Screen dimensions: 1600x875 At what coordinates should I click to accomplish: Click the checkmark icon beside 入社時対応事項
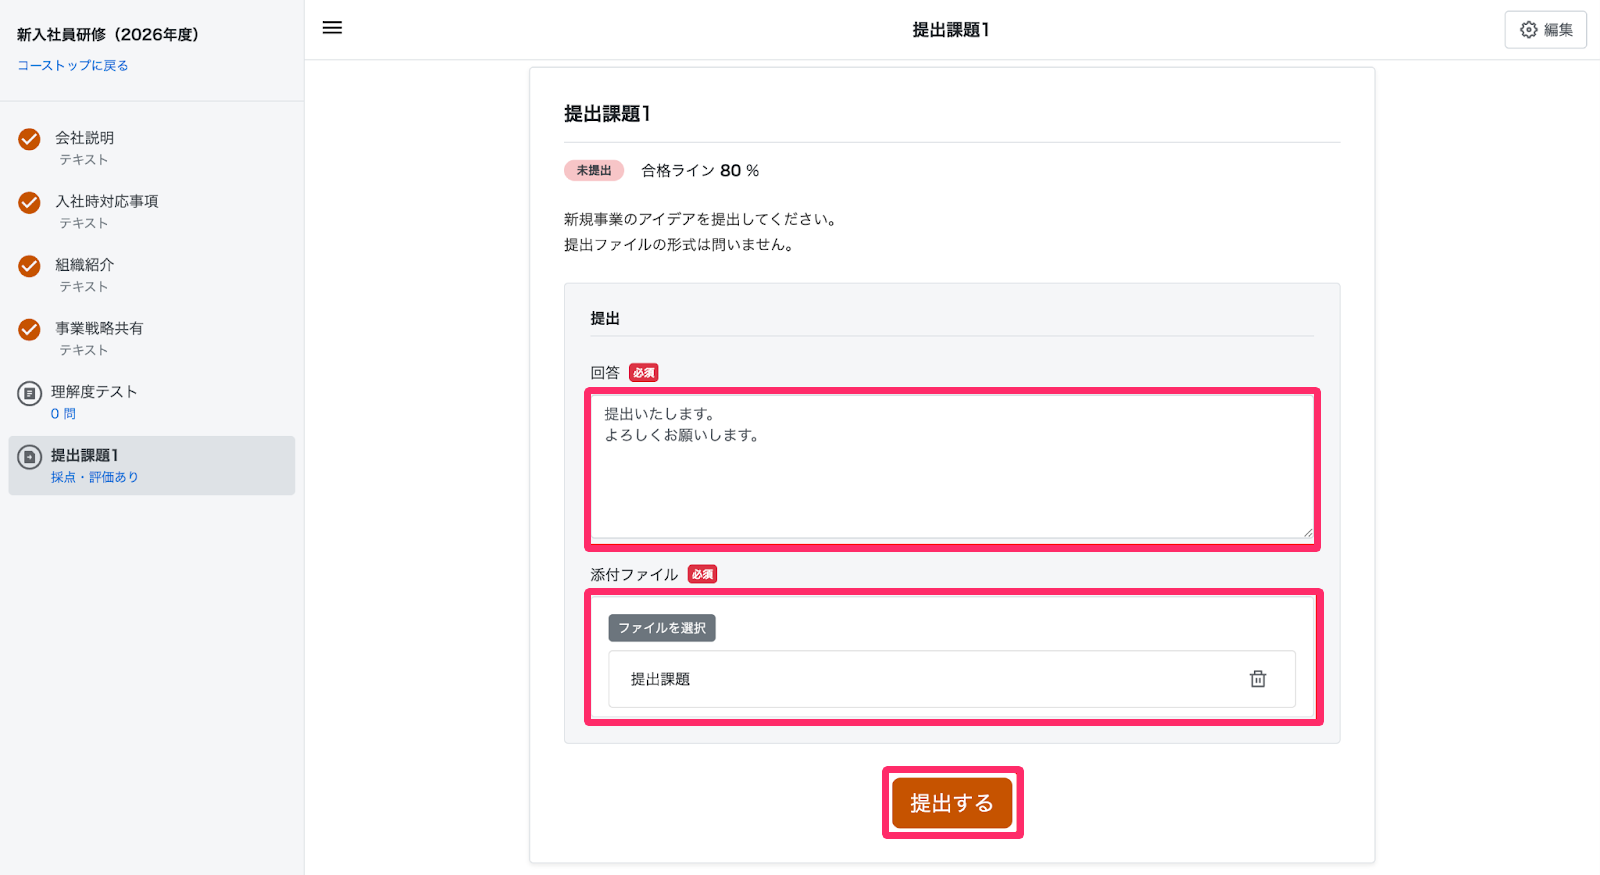(30, 202)
